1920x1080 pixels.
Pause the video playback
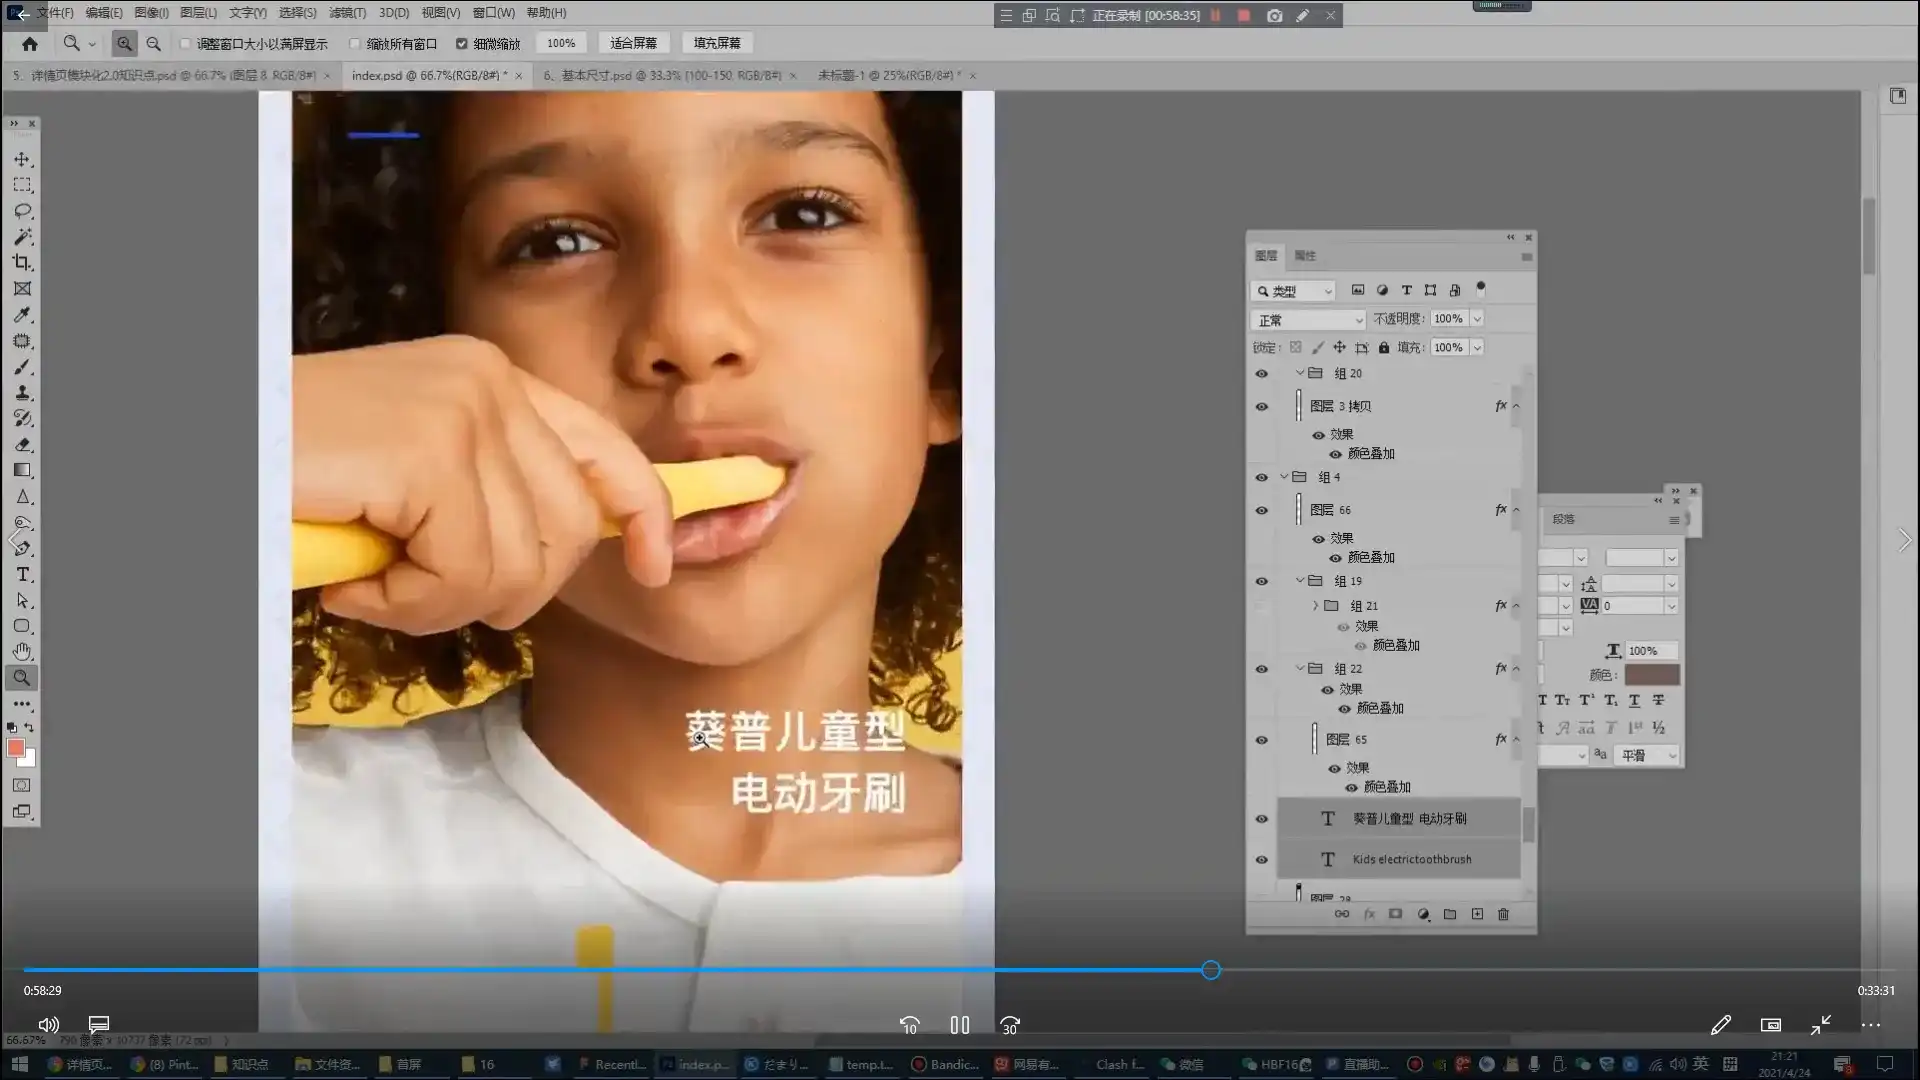point(959,1025)
